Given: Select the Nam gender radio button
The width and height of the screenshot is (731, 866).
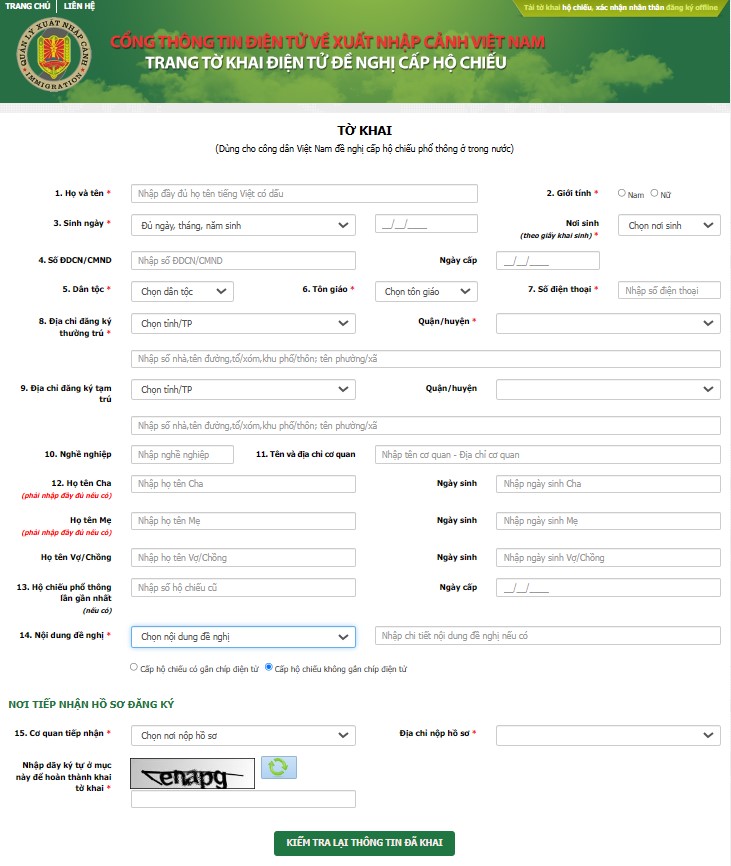Looking at the screenshot, I should tap(622, 193).
